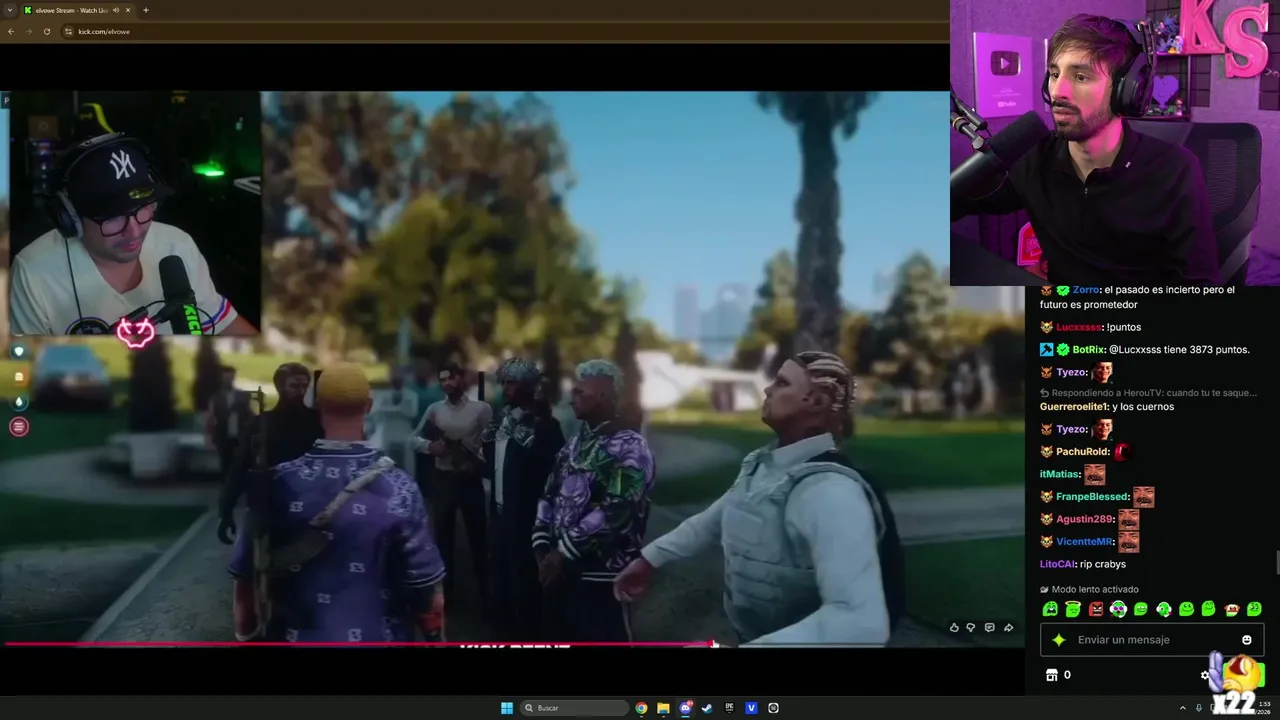Click the Lucxxsss username in chat

click(x=1078, y=327)
